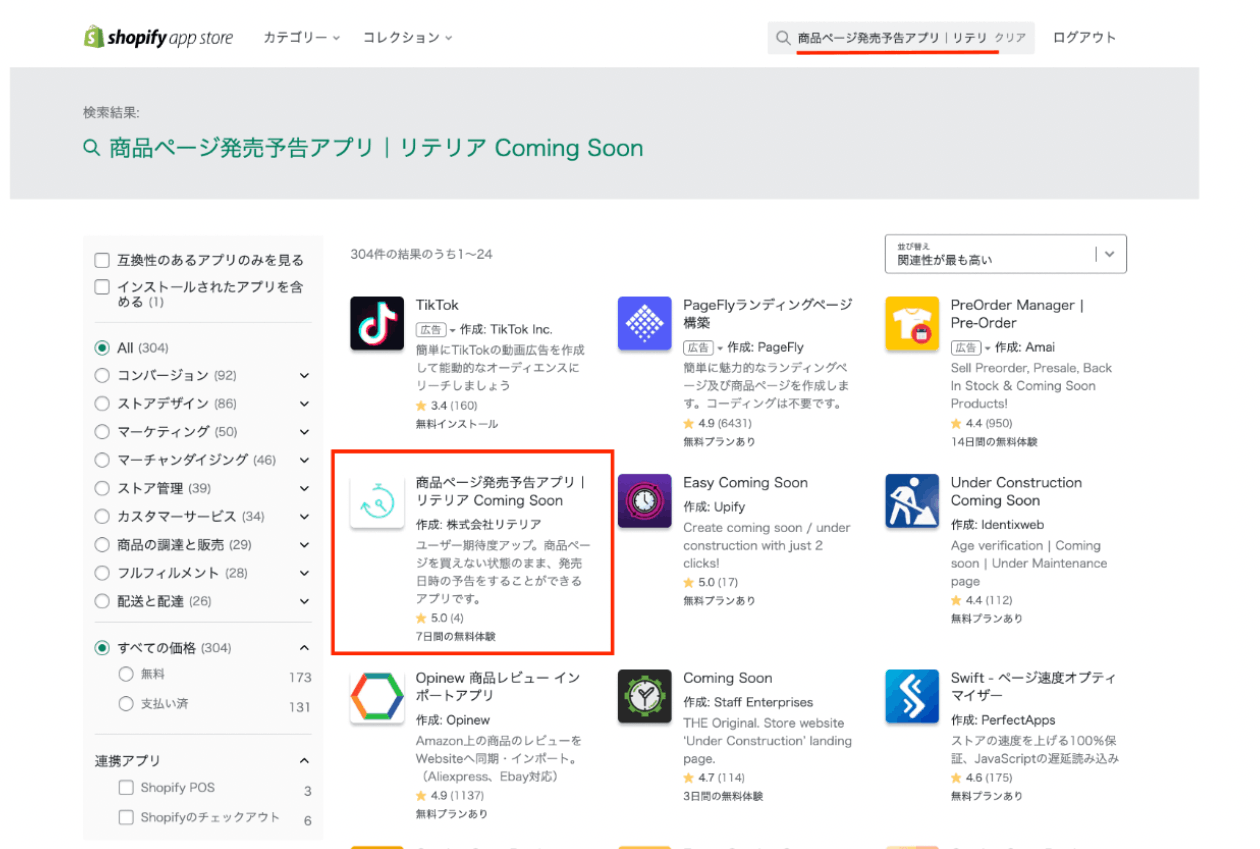Open the Shopify app store logo
Screen dimensions: 1260x849
click(x=158, y=37)
